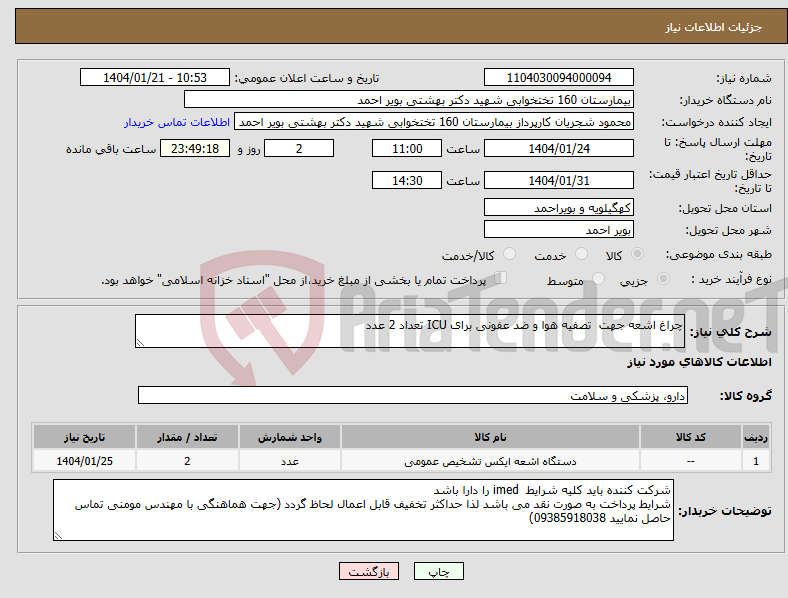788x598 pixels.
Task: Click the need number field 1104030094000094
Action: (558, 77)
